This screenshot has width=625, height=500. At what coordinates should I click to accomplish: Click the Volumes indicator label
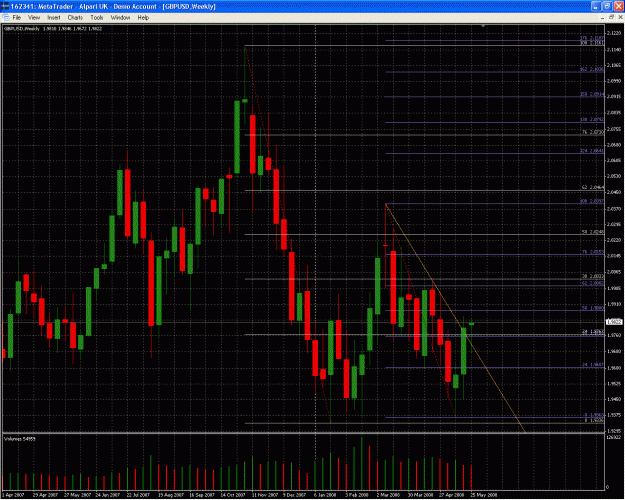[20, 439]
